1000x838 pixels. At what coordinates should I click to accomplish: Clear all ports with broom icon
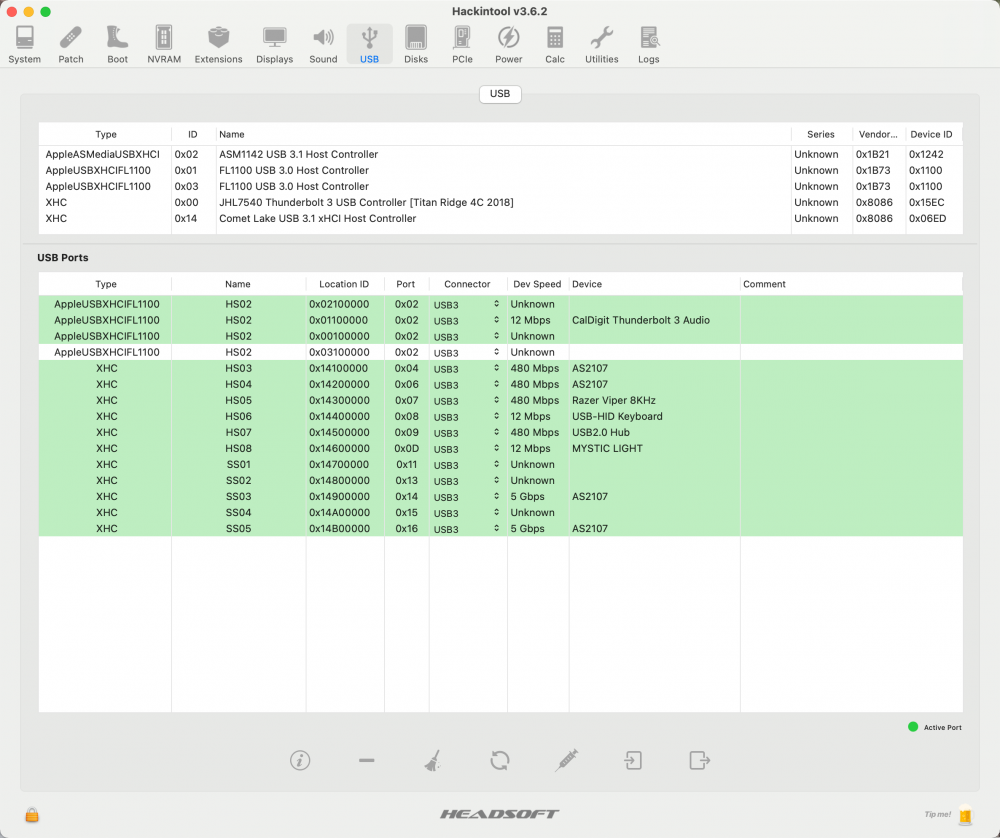click(x=433, y=760)
